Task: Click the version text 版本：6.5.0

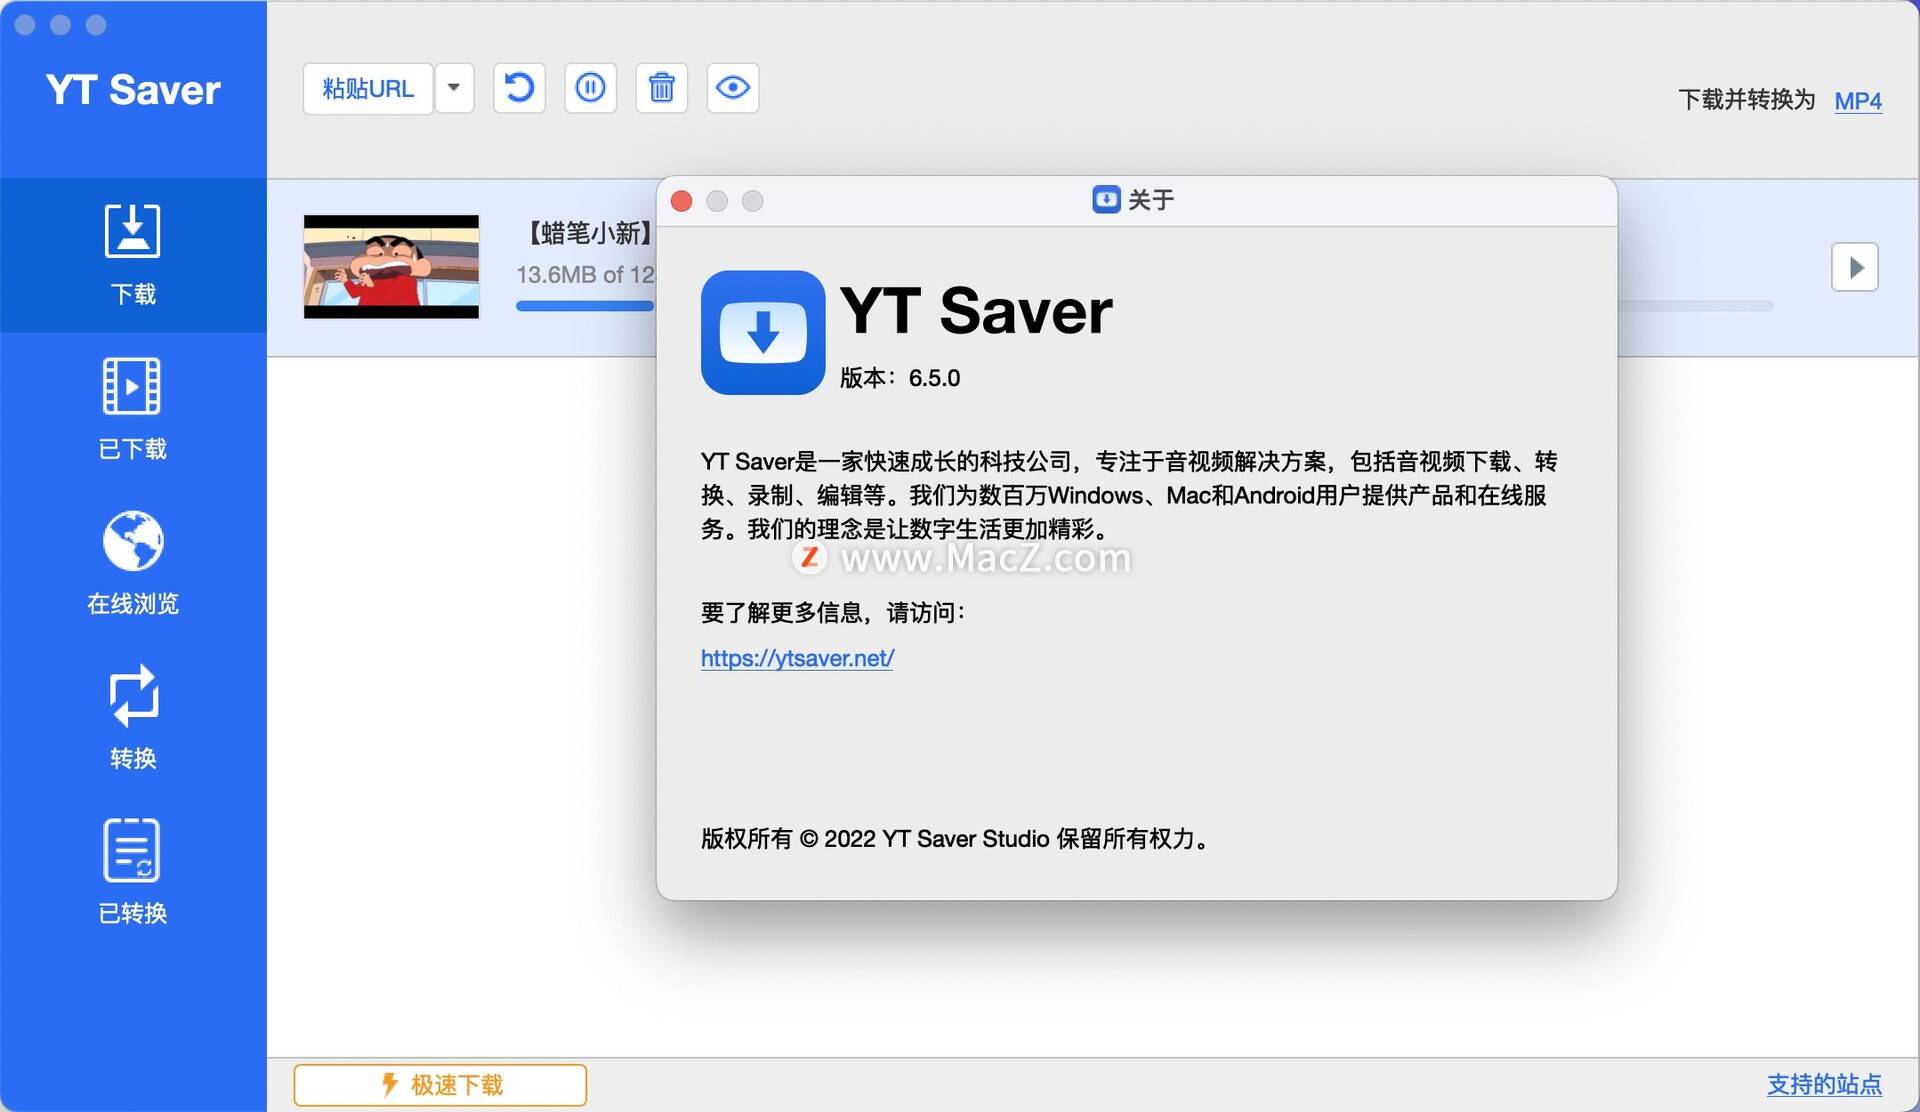Action: pyautogui.click(x=900, y=378)
